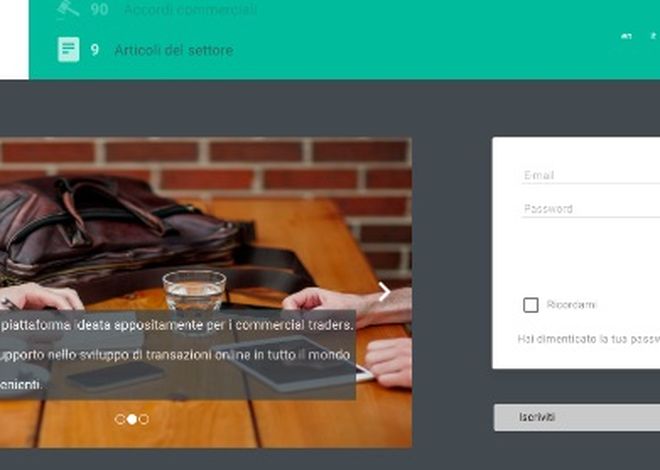Click the Ricordami label text
The height and width of the screenshot is (470, 660).
[571, 304]
